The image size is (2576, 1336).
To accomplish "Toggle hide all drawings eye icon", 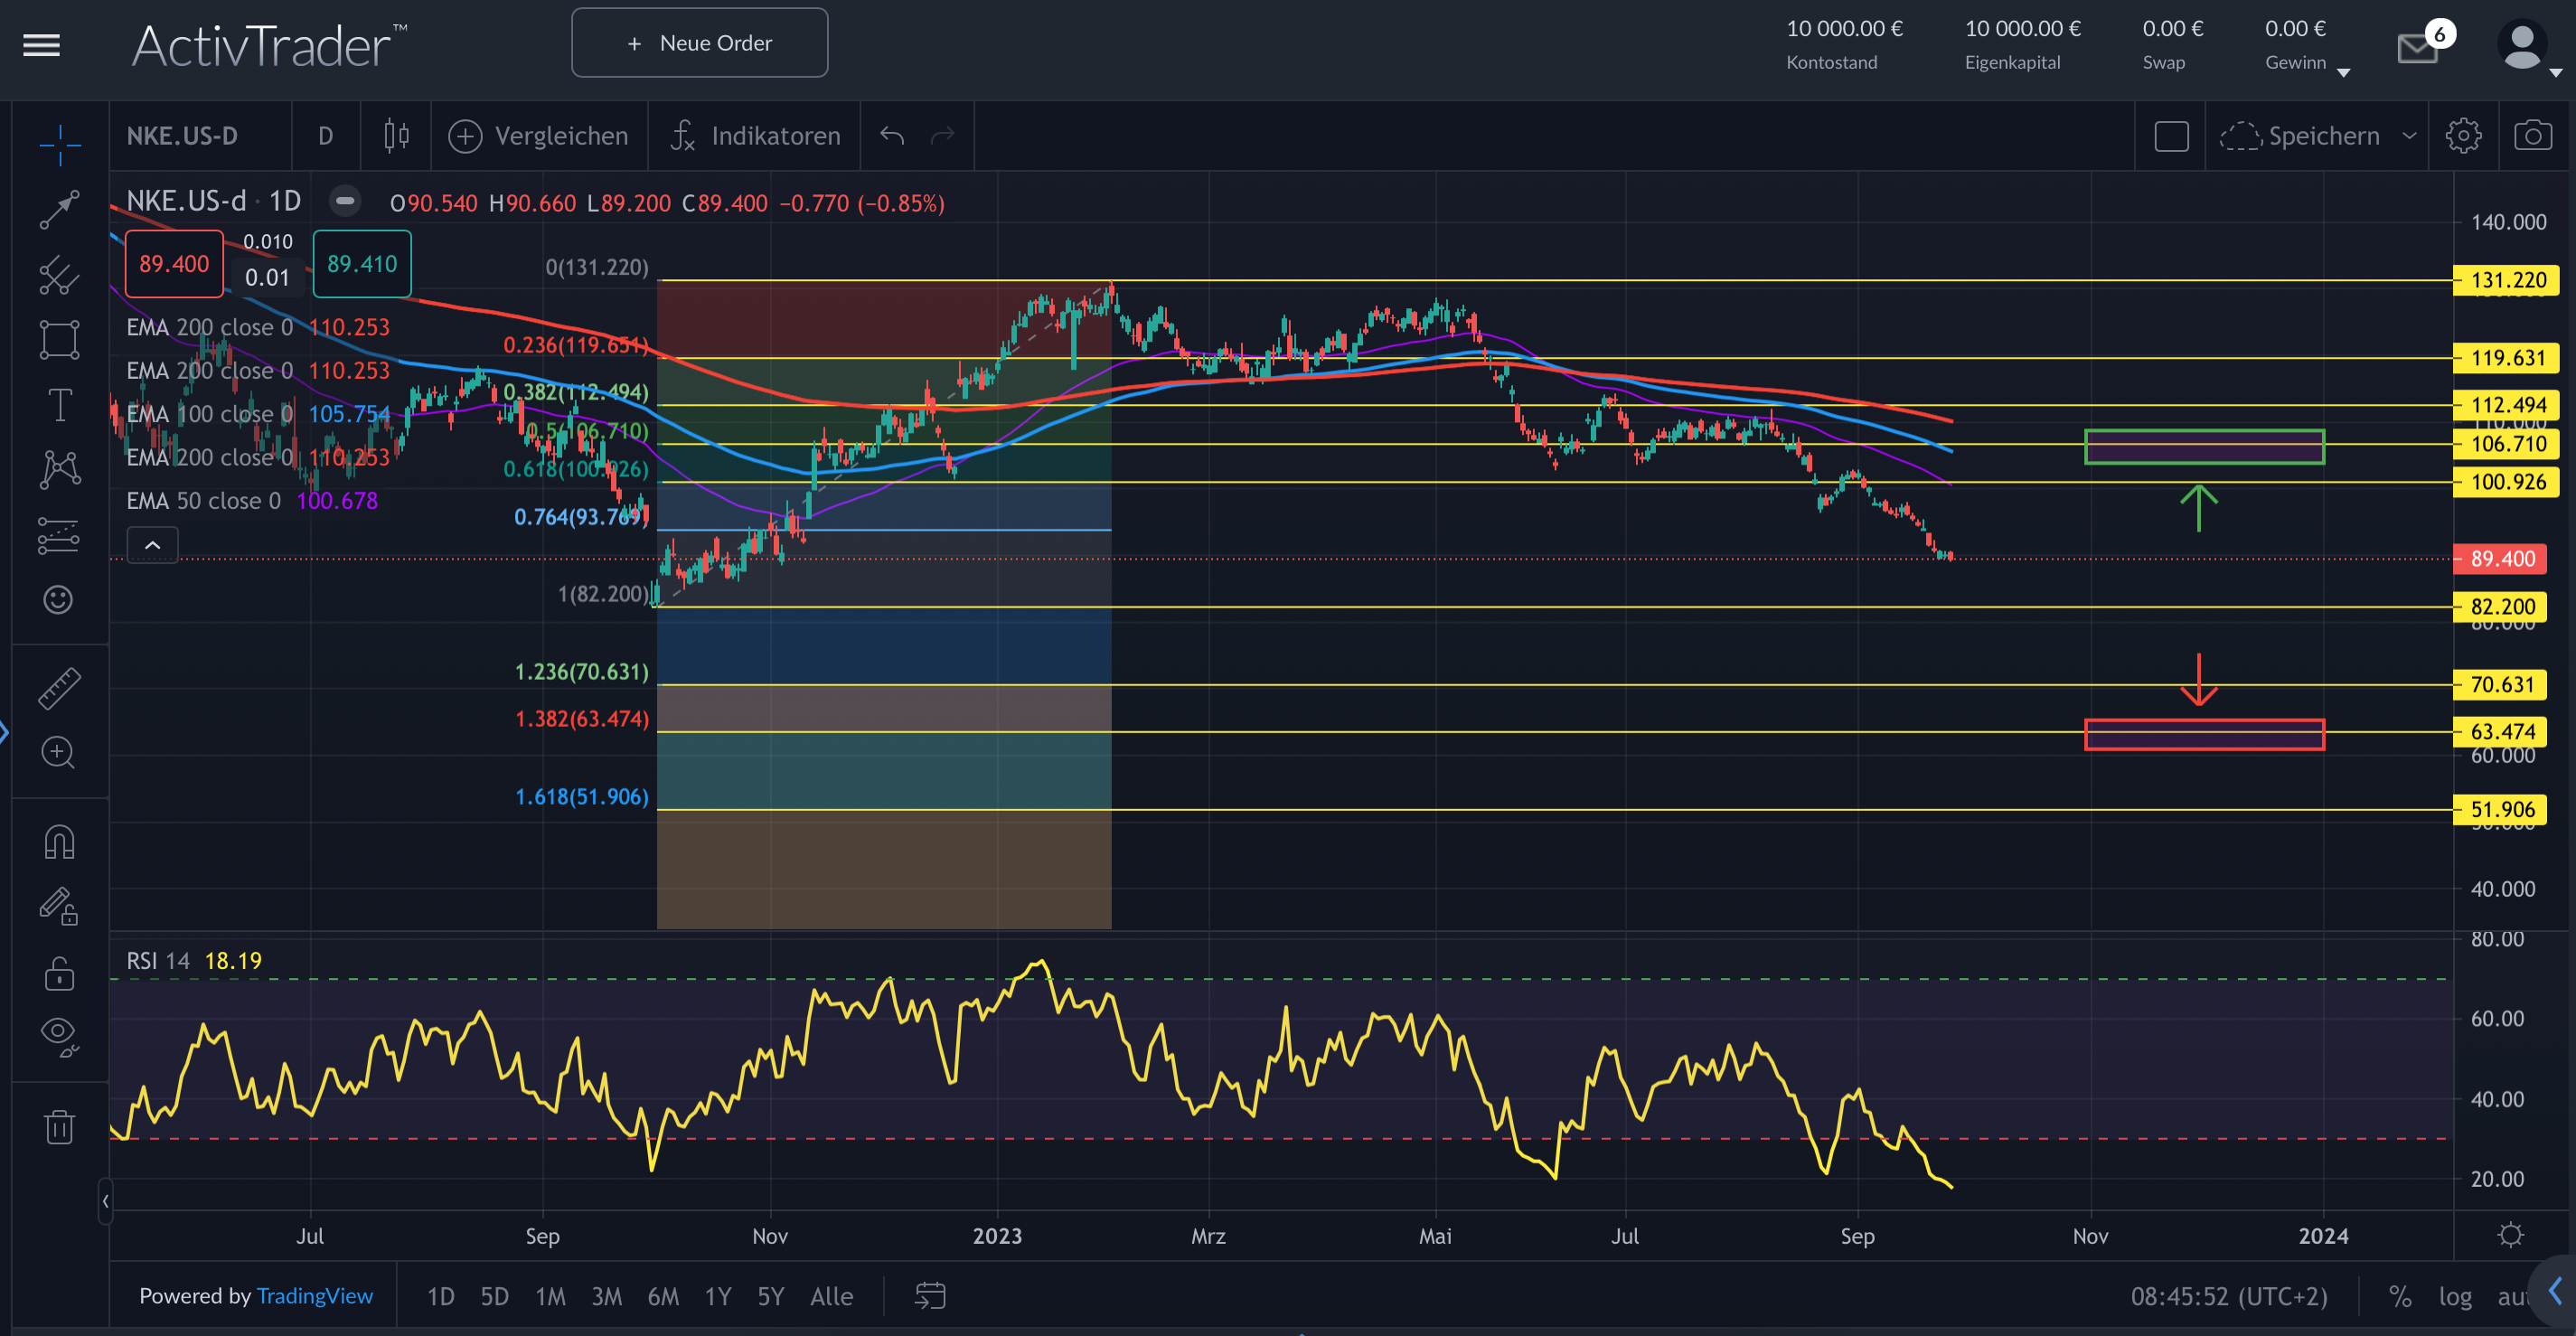I will point(59,1035).
